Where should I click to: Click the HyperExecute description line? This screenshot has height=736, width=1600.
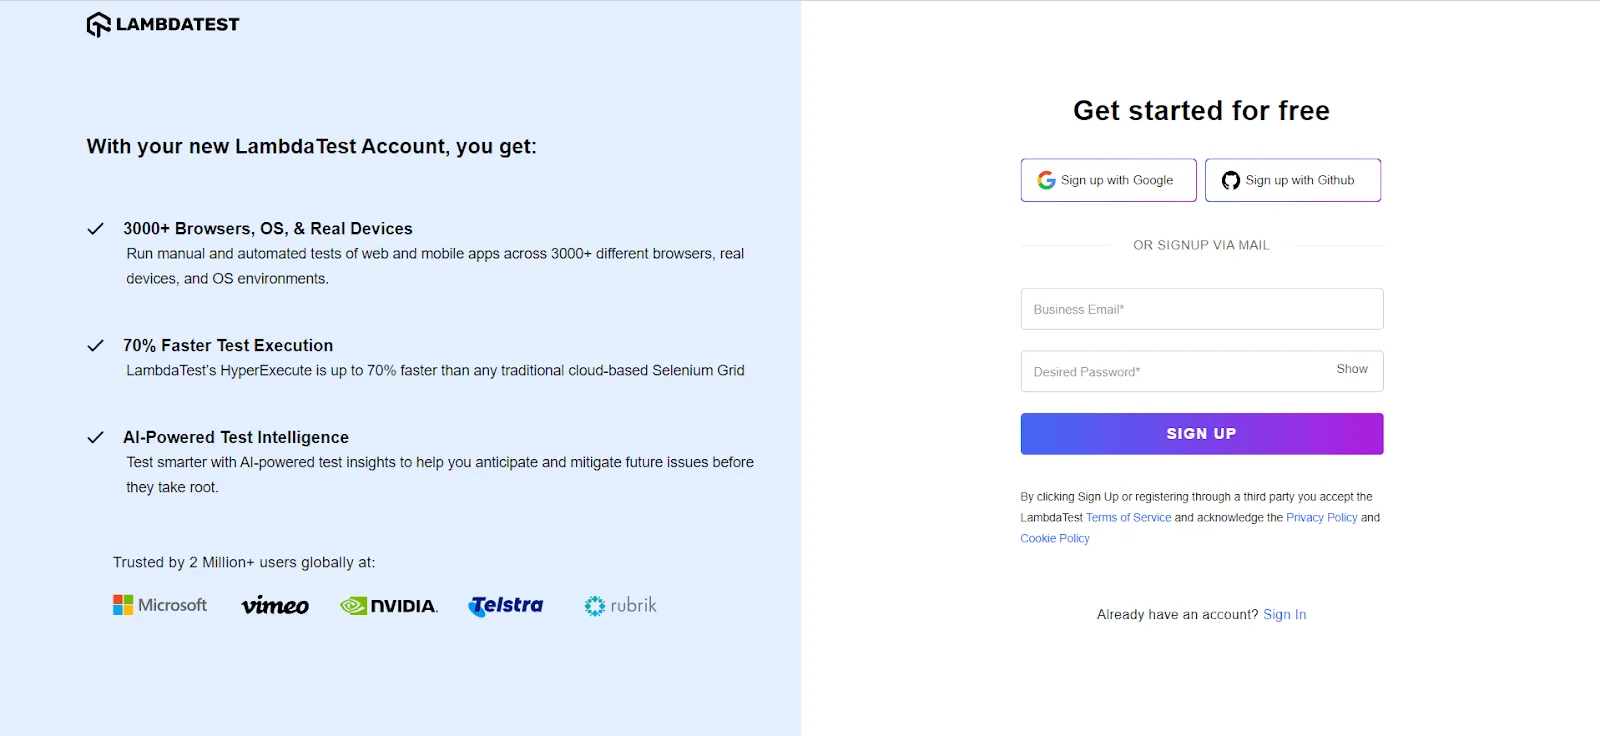point(435,371)
